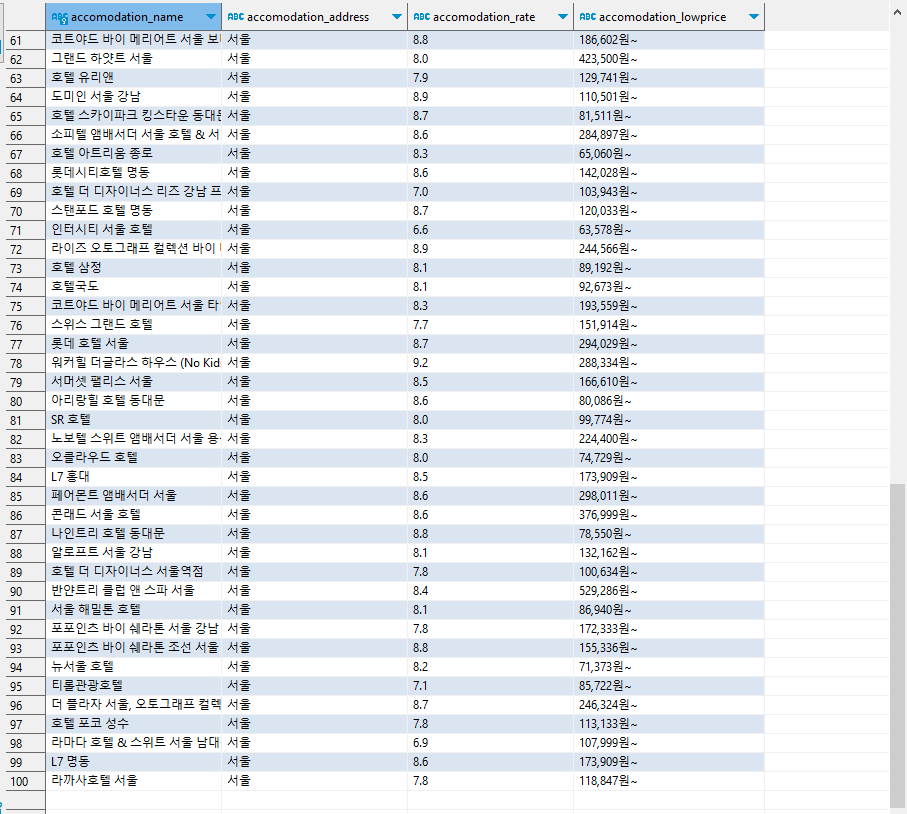Open accomodation_name column filter dropdown
This screenshot has width=907, height=814.
click(211, 17)
